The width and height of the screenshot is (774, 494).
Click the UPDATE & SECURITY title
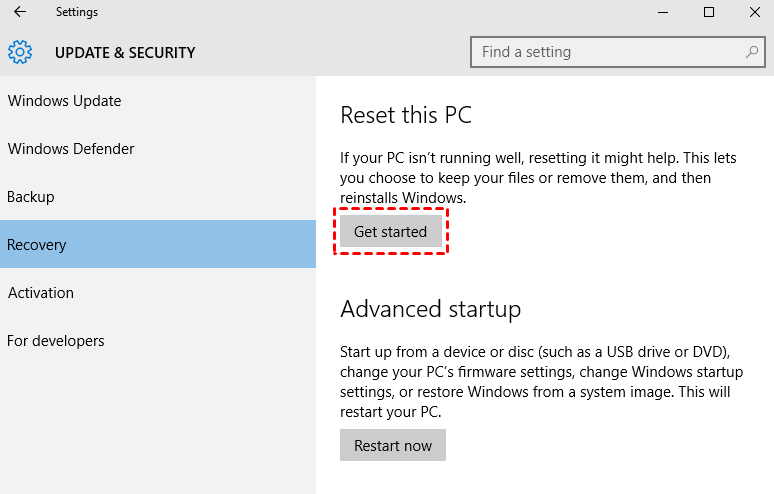tap(125, 52)
